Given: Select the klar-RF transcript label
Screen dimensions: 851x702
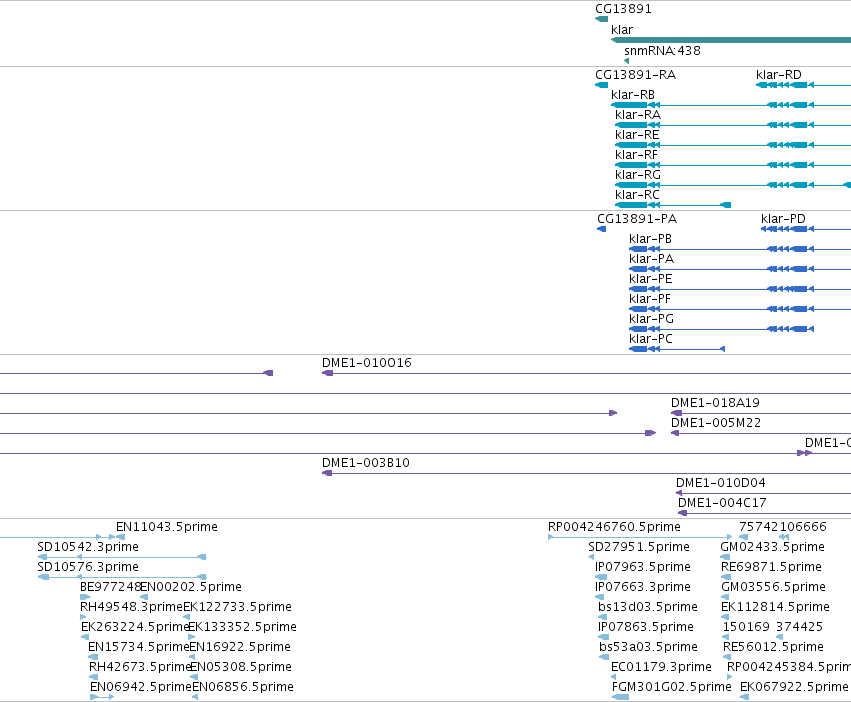Looking at the screenshot, I should click(636, 155).
